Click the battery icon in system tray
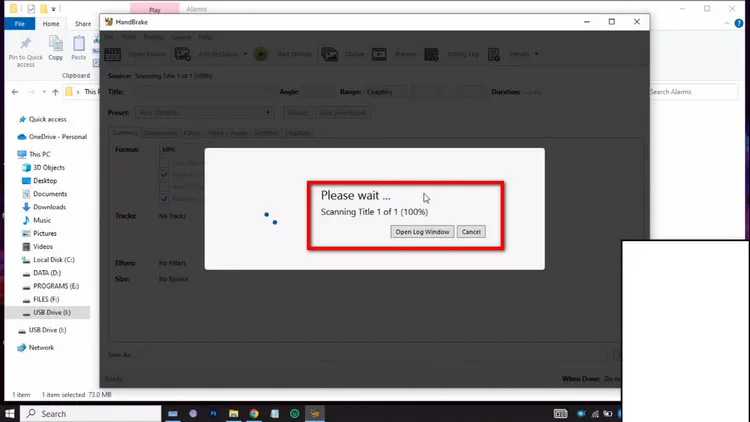 pos(607,413)
